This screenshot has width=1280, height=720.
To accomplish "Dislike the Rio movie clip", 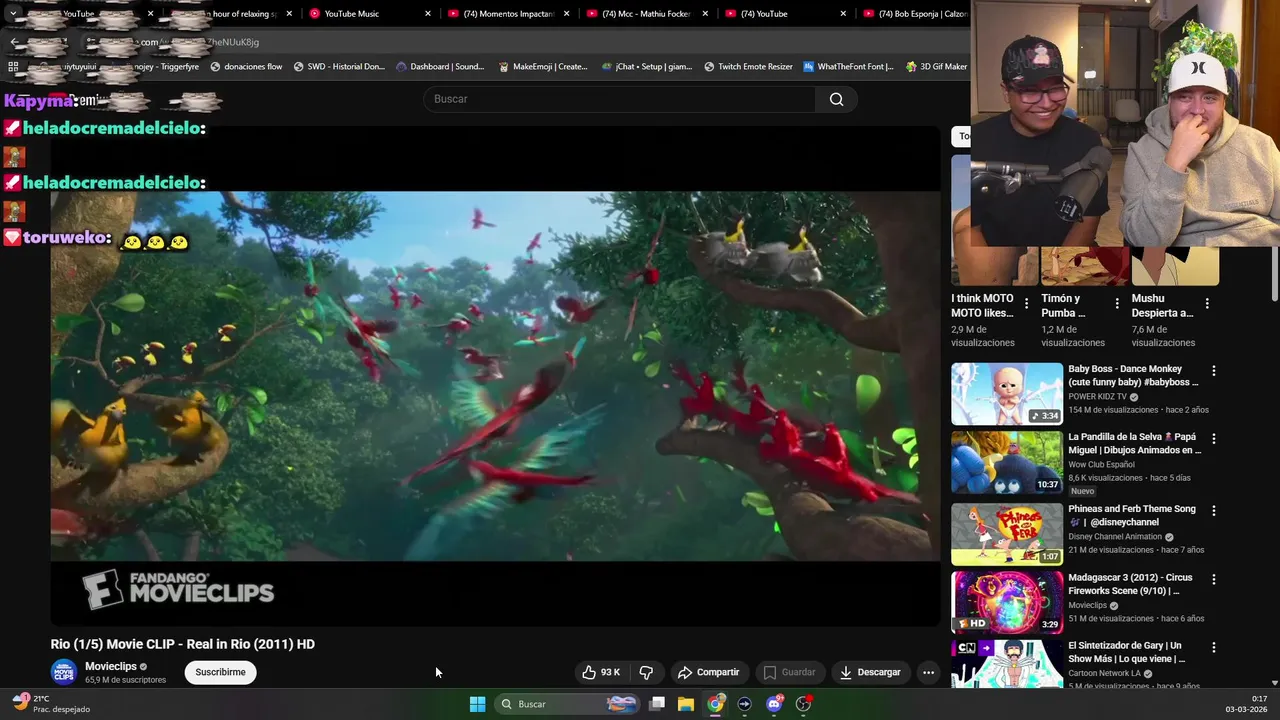I will coord(646,672).
